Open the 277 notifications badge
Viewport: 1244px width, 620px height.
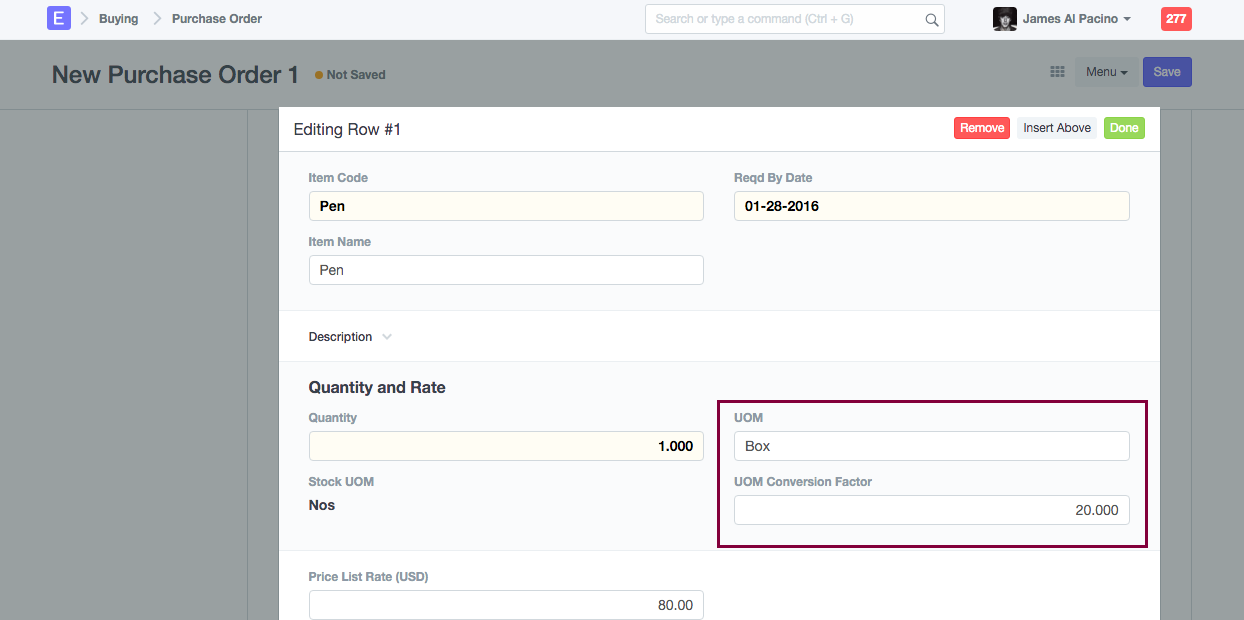(1175, 19)
